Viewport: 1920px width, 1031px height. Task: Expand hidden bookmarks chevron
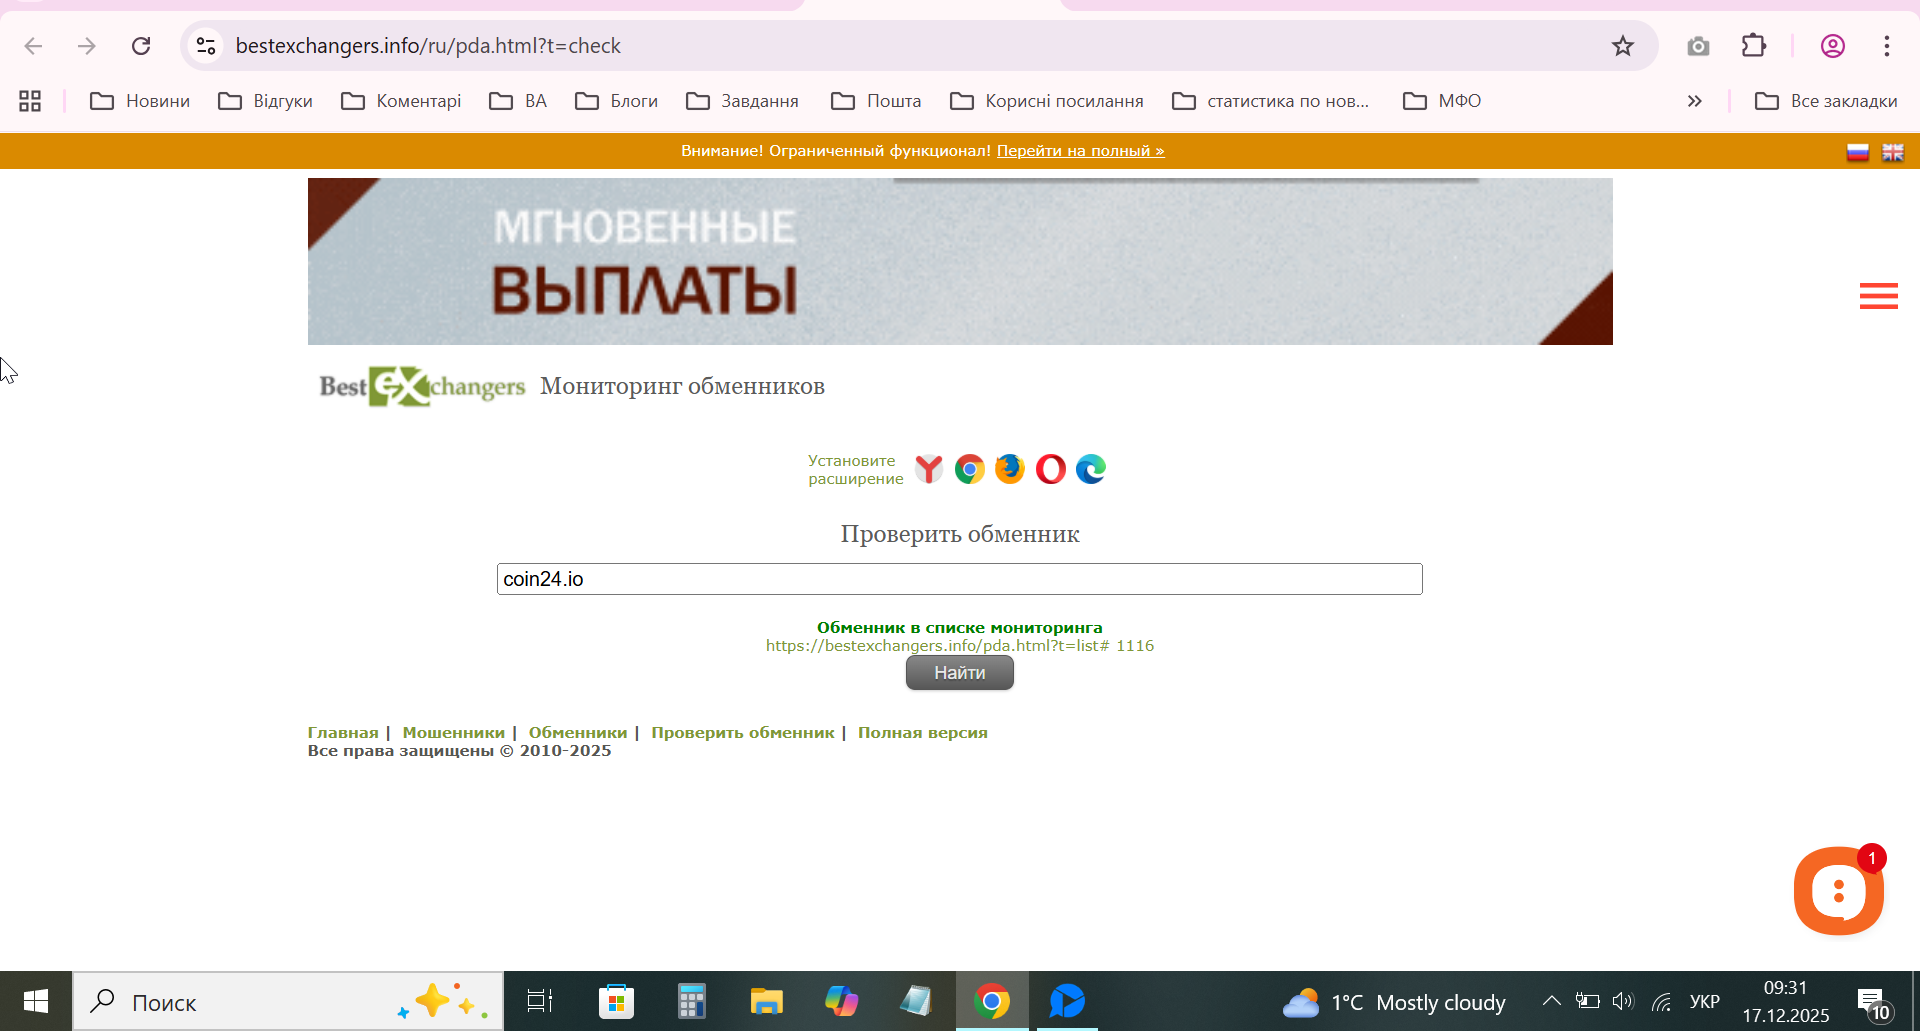pos(1694,101)
